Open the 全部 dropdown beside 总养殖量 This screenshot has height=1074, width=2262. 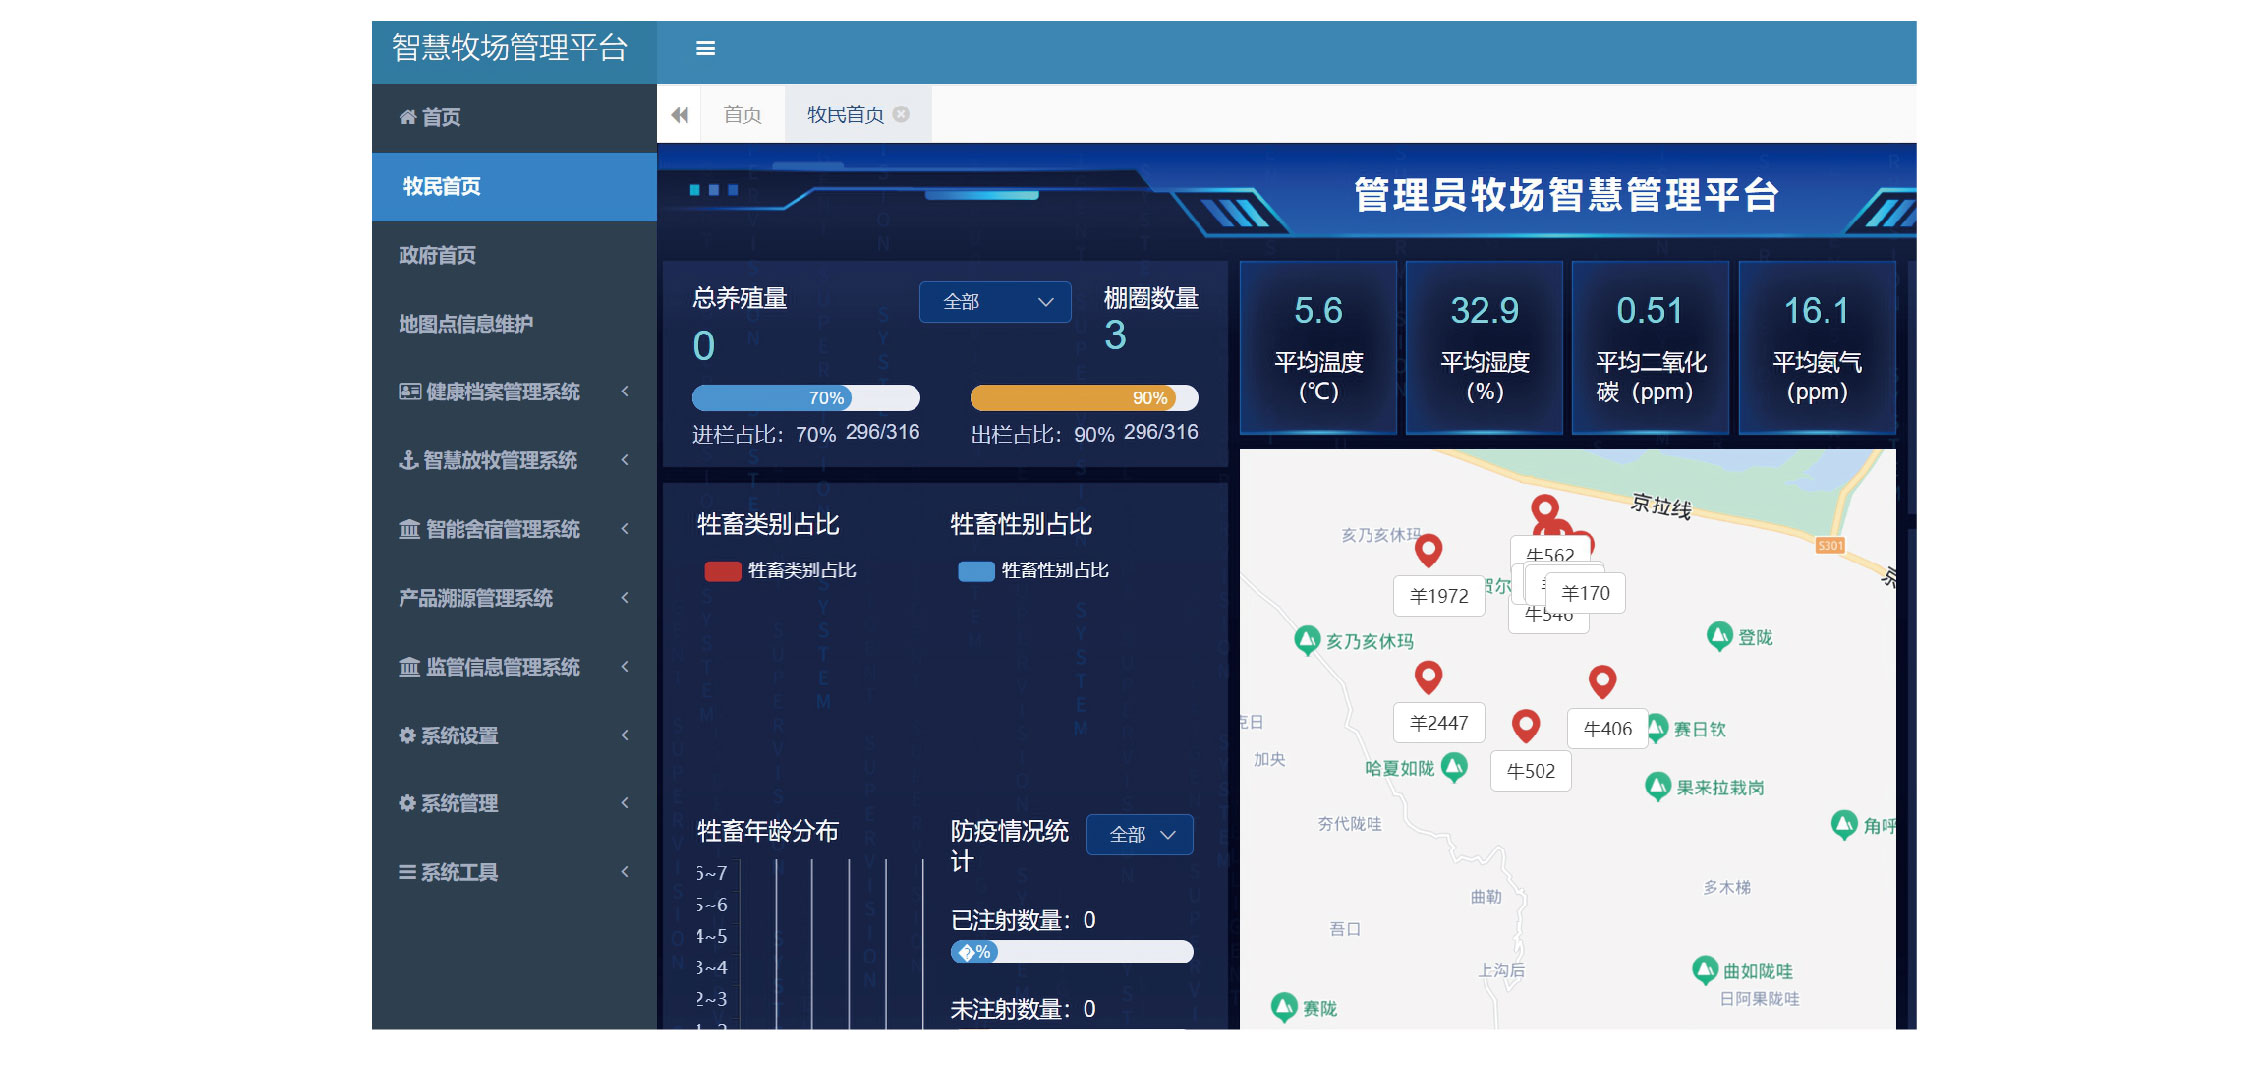coord(995,302)
